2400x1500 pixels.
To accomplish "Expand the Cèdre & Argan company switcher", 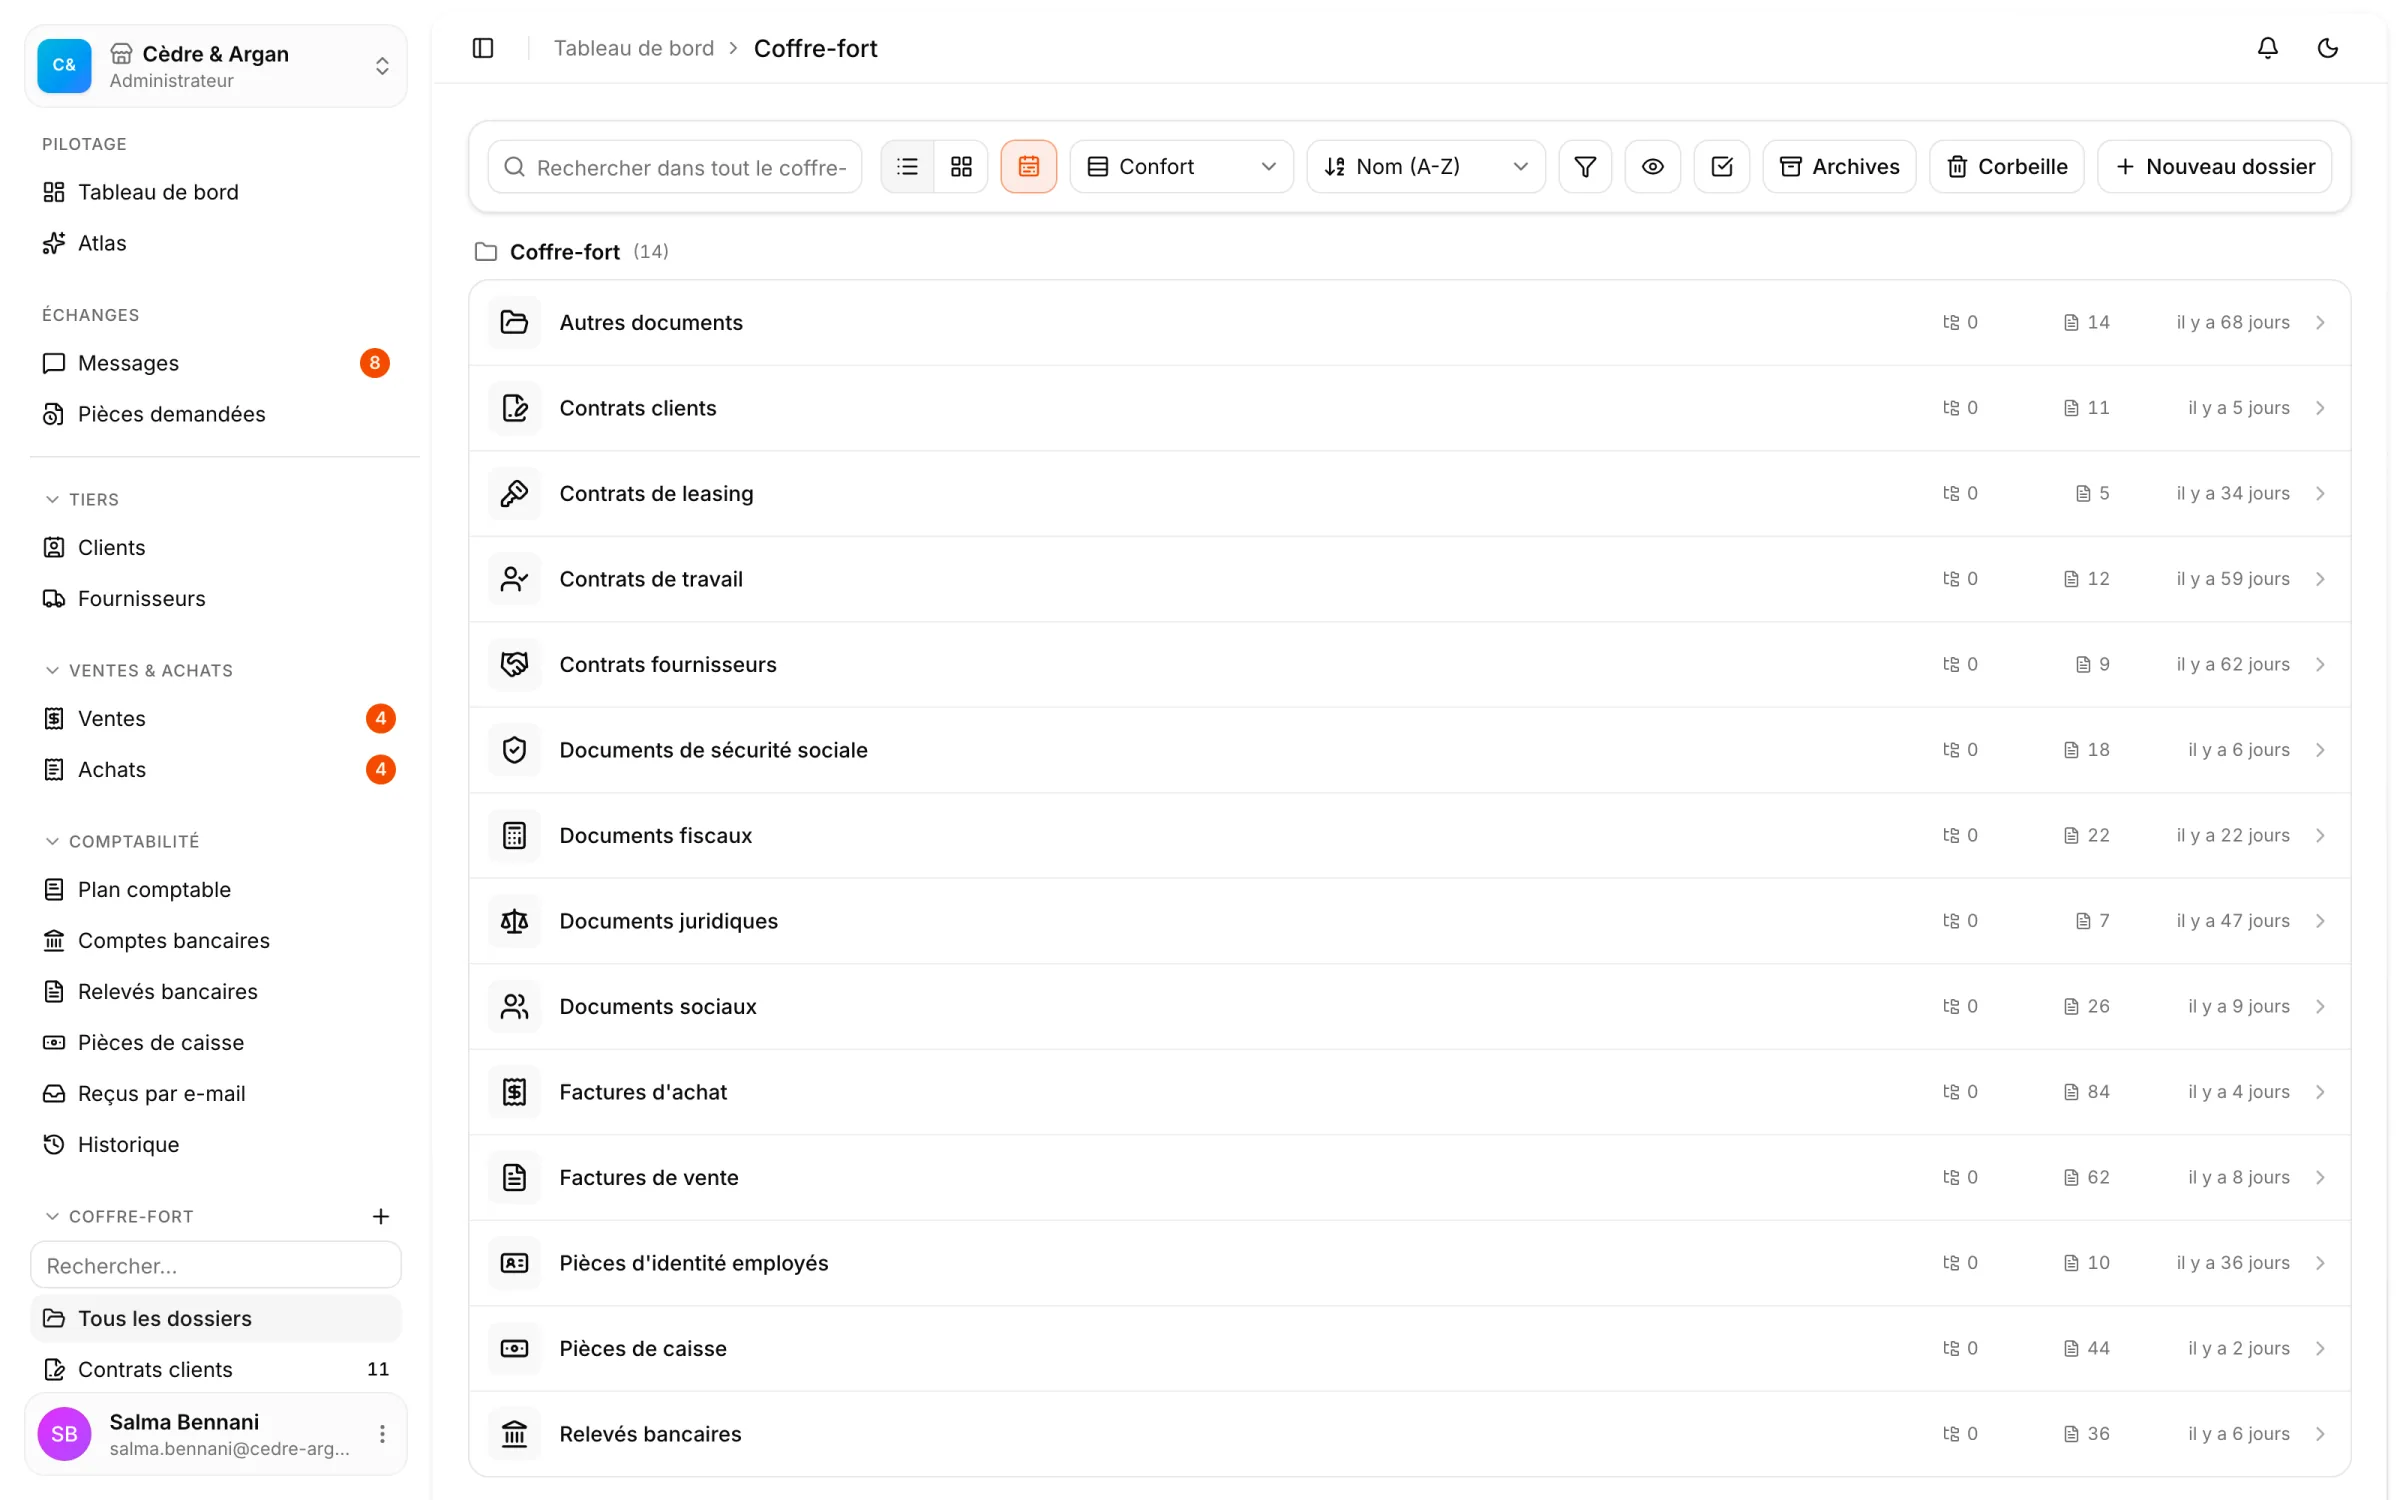I will 216,66.
